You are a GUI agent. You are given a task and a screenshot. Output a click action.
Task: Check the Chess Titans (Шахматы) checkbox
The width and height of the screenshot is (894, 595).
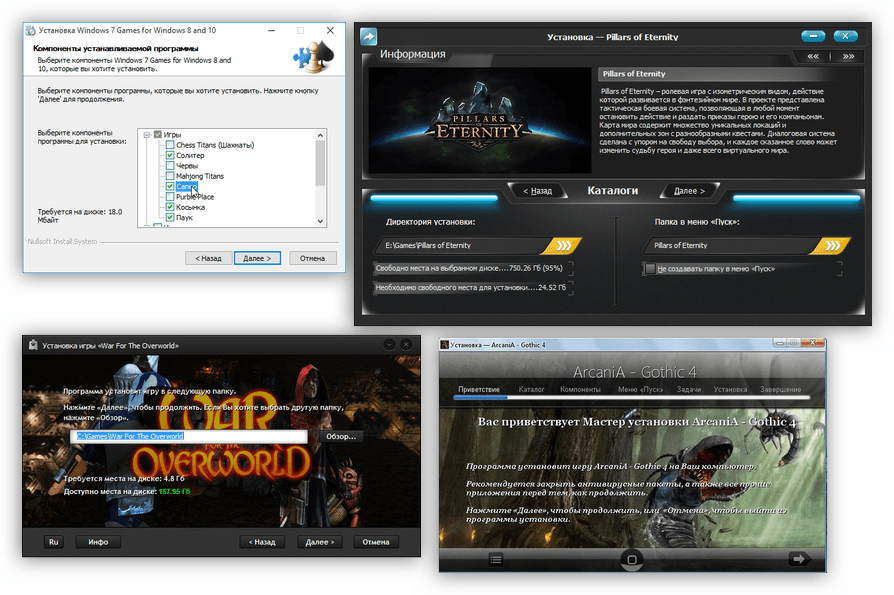(x=170, y=145)
